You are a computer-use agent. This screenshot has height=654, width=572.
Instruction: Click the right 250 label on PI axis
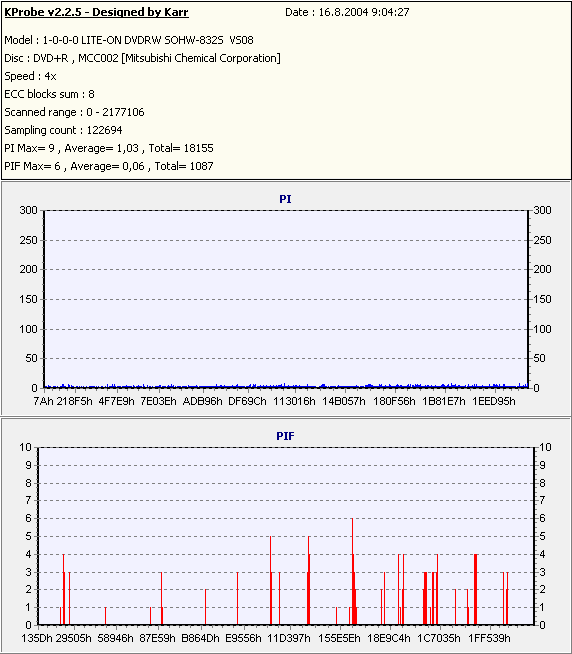pyautogui.click(x=542, y=240)
